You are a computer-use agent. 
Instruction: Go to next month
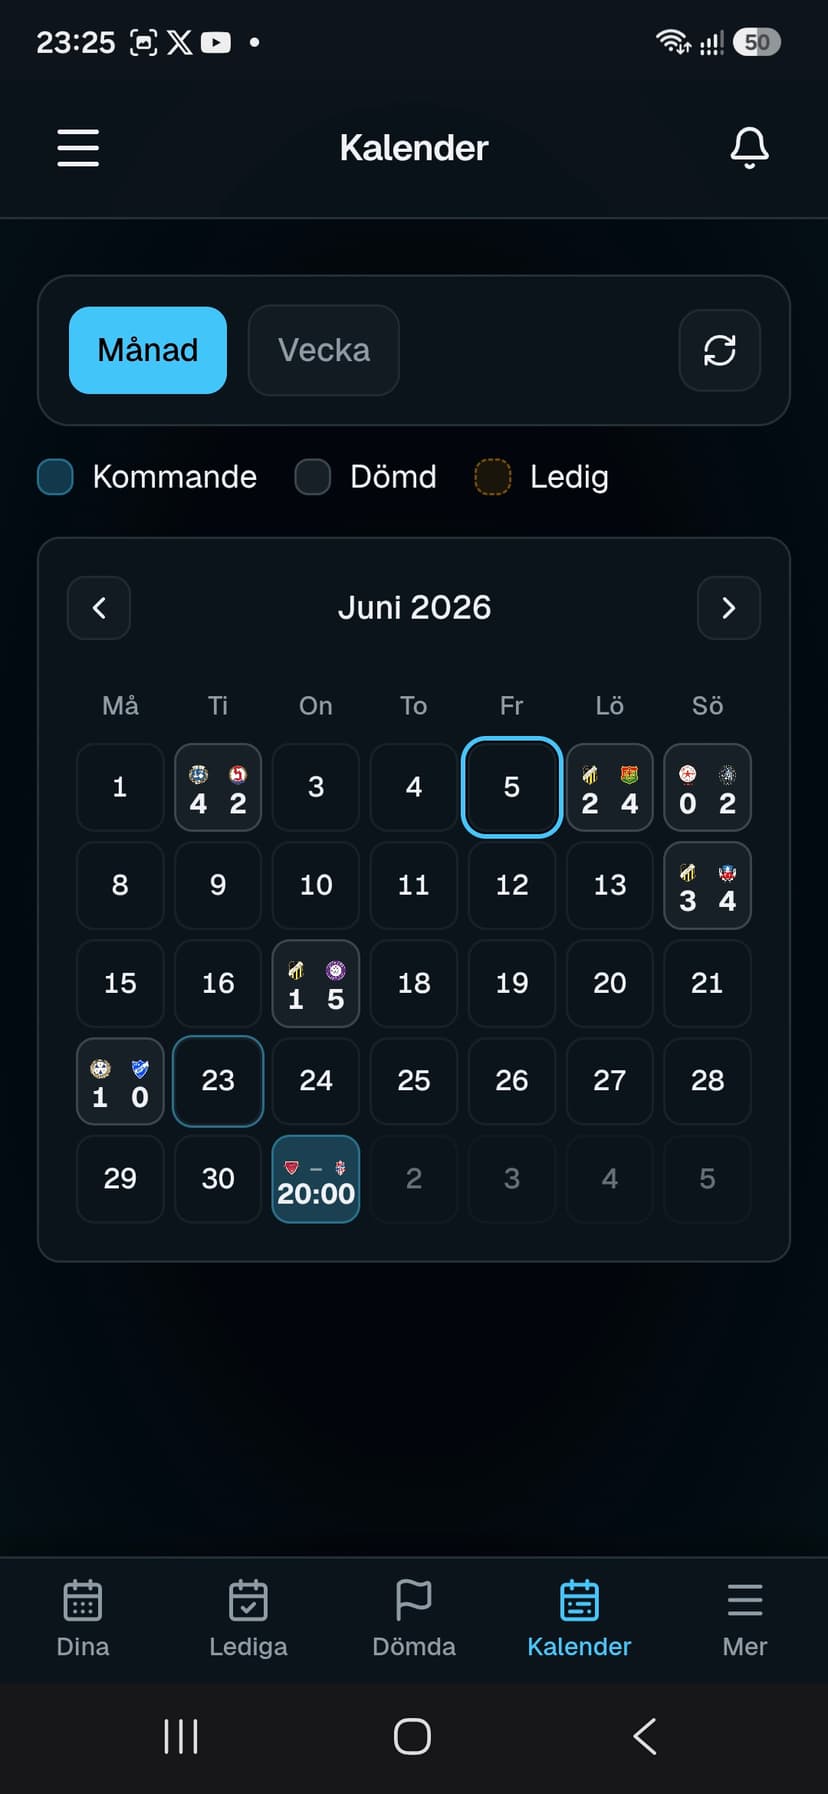tap(729, 607)
